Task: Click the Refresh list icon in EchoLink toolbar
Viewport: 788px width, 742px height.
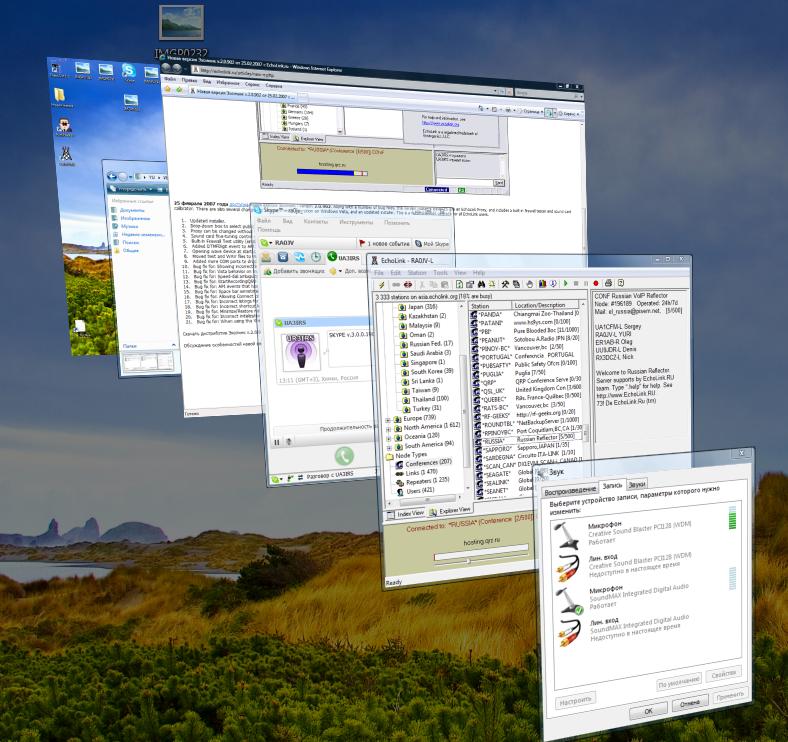Action: coord(459,285)
